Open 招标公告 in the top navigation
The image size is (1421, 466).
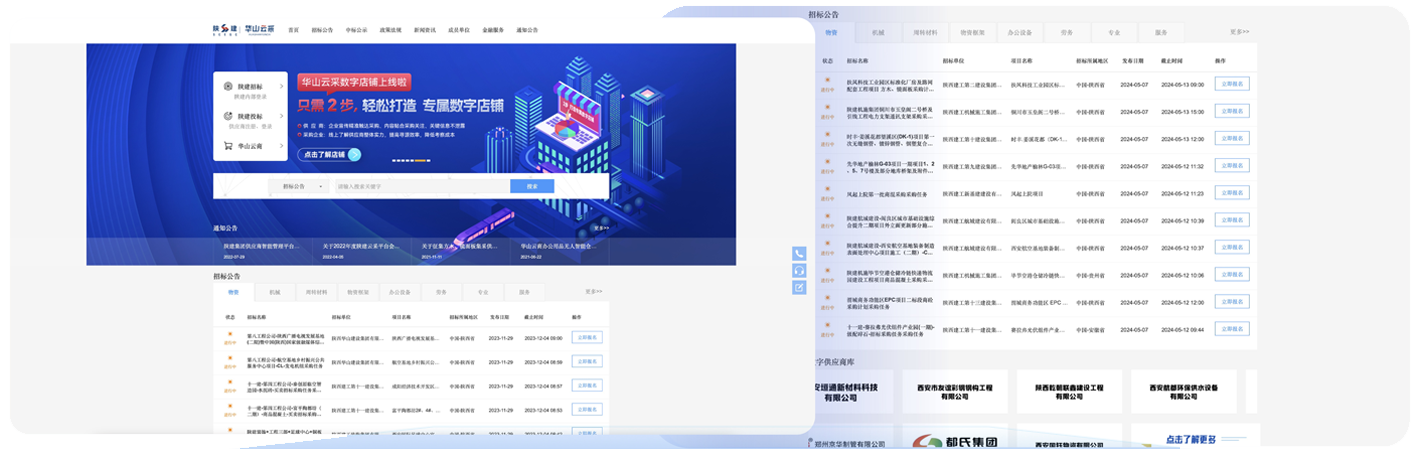tap(322, 31)
